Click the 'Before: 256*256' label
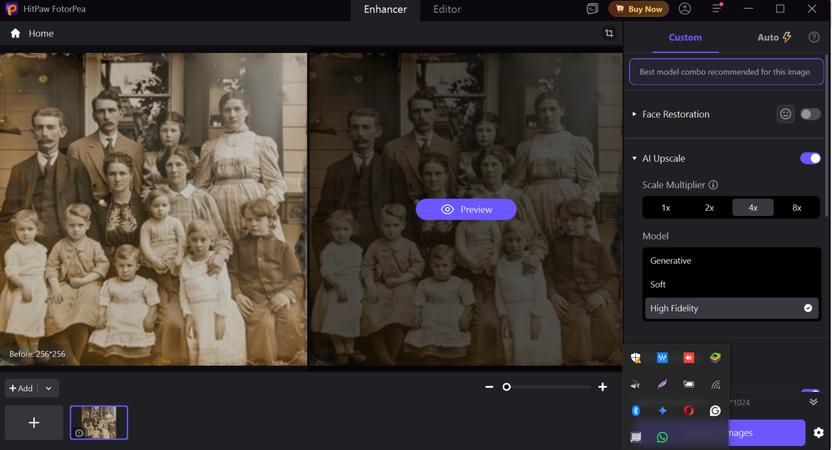 [37, 354]
